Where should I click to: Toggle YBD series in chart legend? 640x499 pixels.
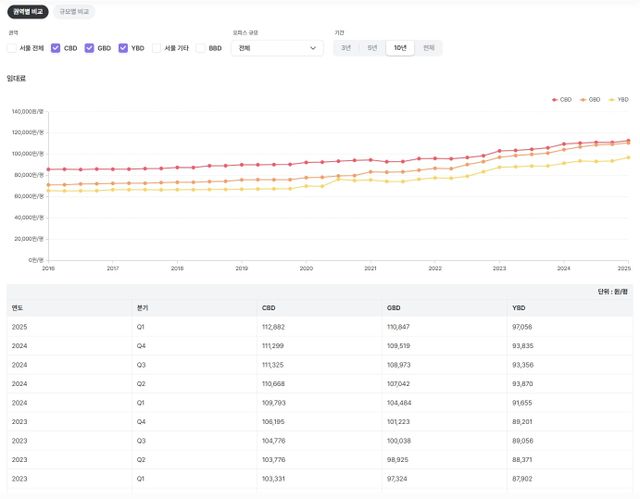point(619,100)
